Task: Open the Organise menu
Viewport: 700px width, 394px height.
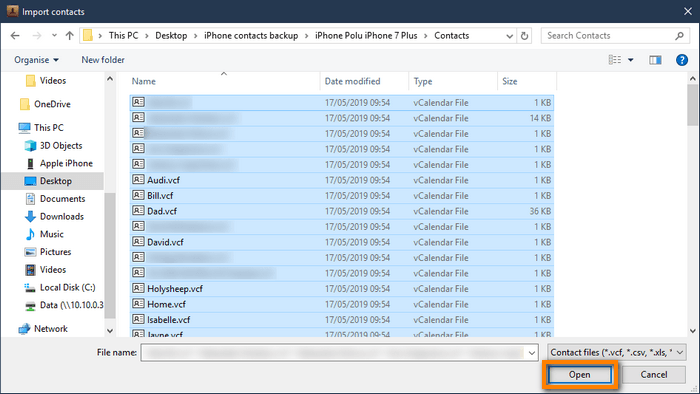Action: (36, 60)
